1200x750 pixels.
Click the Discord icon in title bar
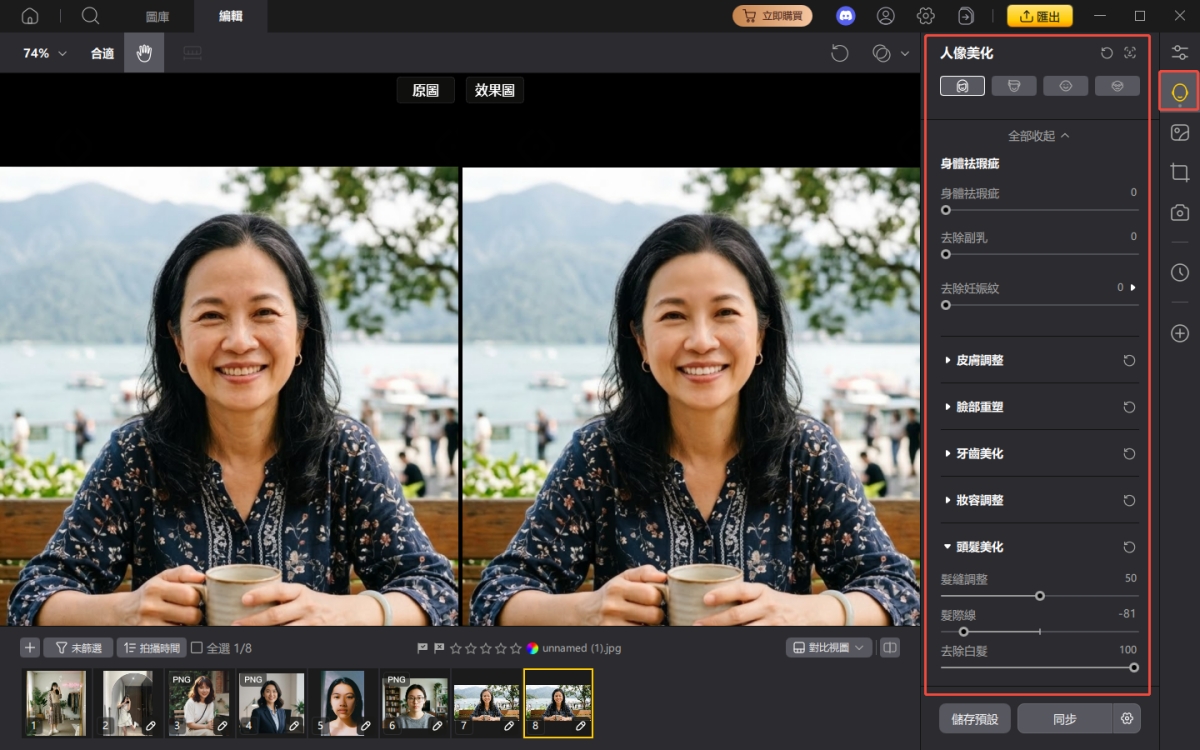coord(845,16)
